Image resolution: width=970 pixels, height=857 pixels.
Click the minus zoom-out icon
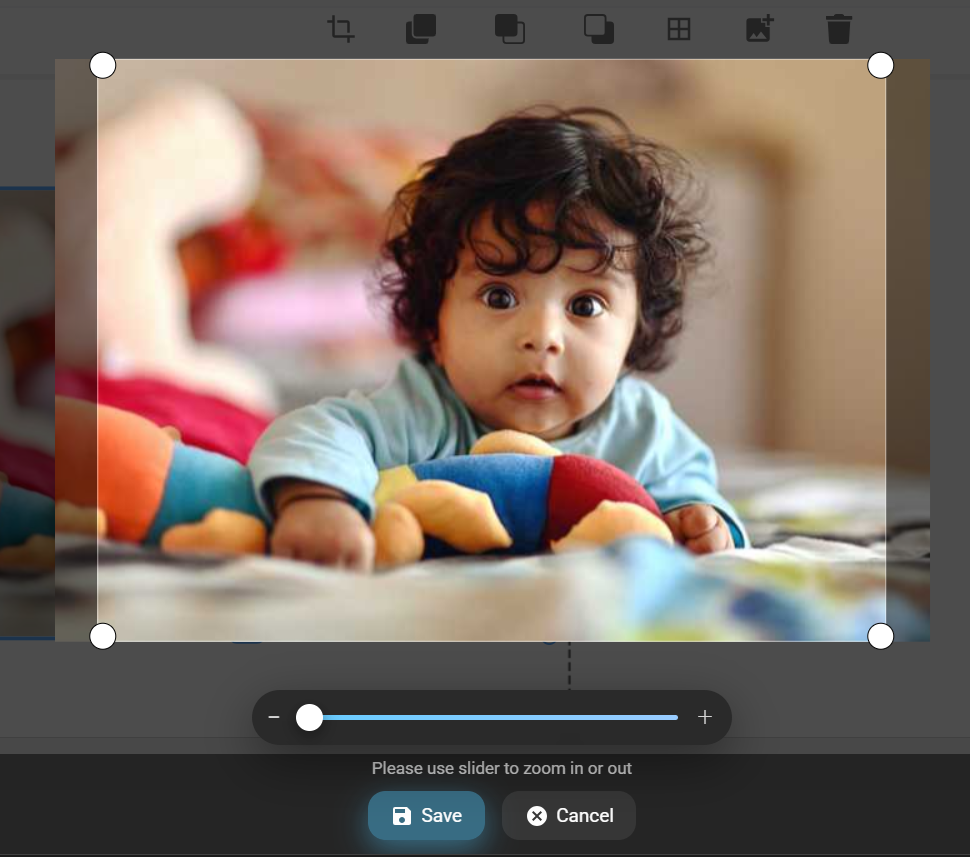[274, 718]
